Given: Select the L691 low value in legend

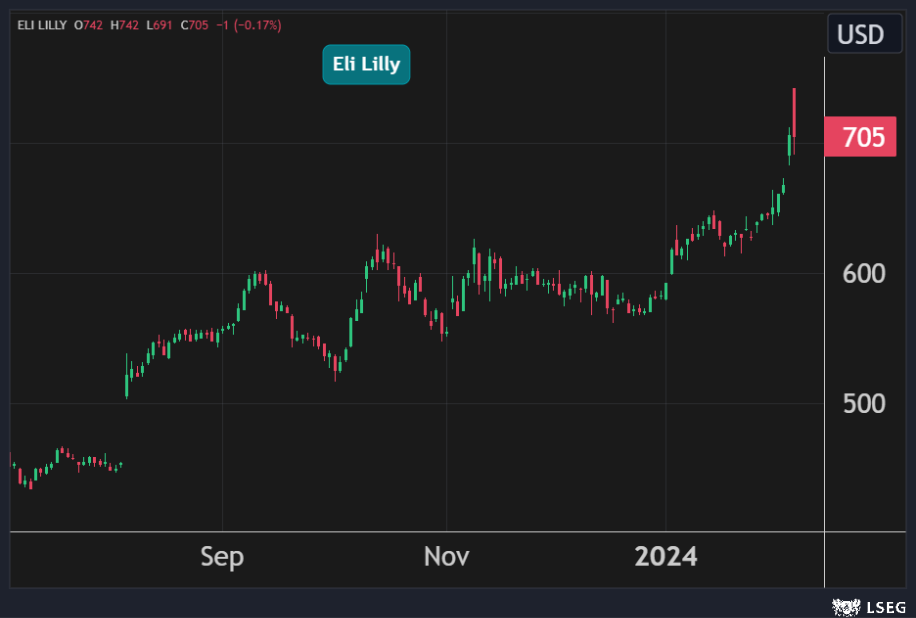Looking at the screenshot, I should coord(160,25).
